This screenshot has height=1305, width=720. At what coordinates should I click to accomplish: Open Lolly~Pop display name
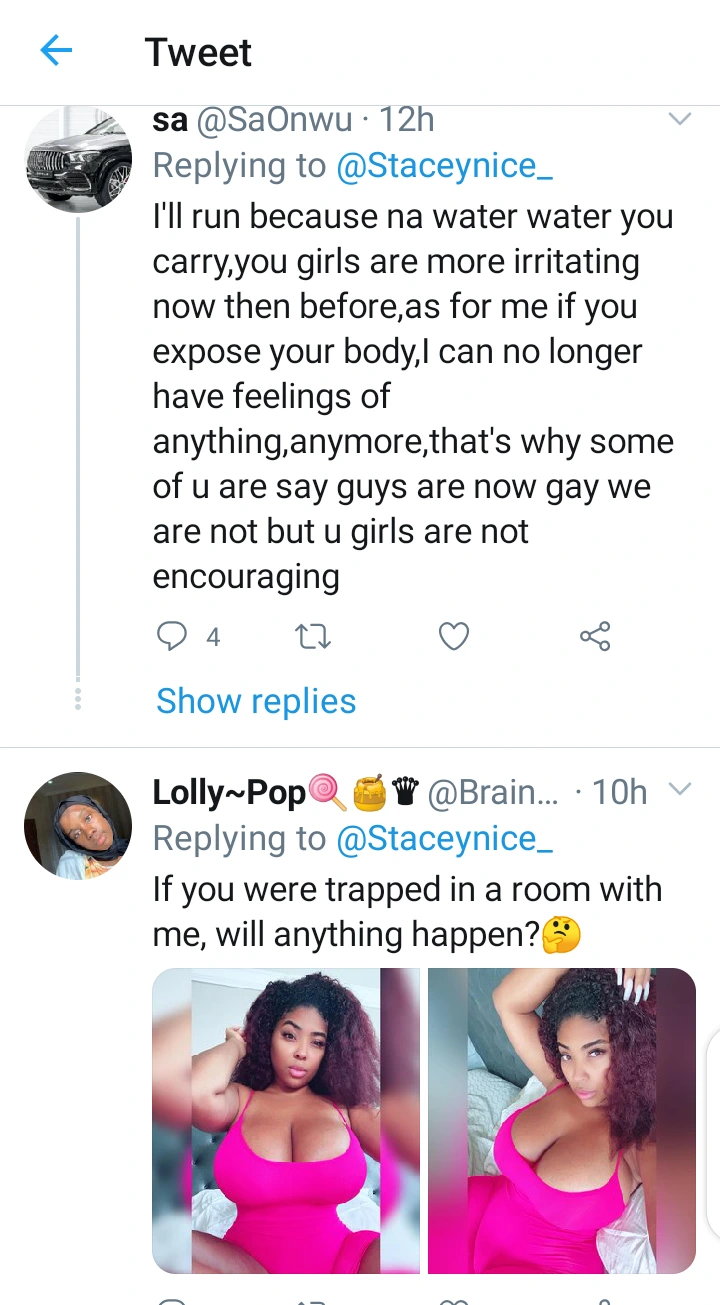click(x=229, y=793)
